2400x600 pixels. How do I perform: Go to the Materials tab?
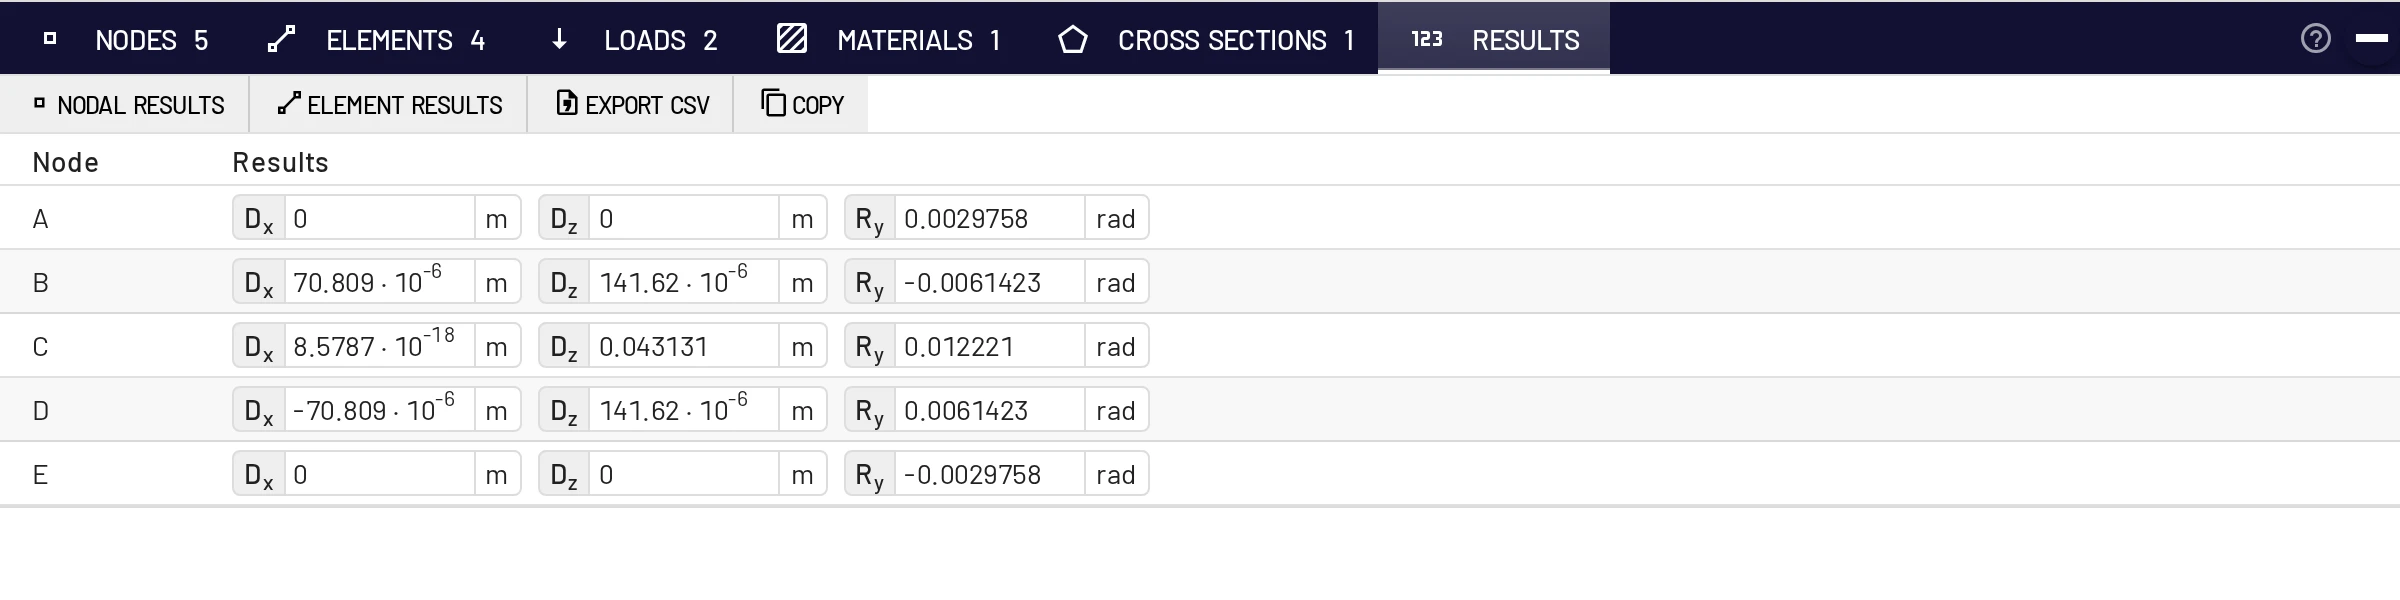[889, 40]
